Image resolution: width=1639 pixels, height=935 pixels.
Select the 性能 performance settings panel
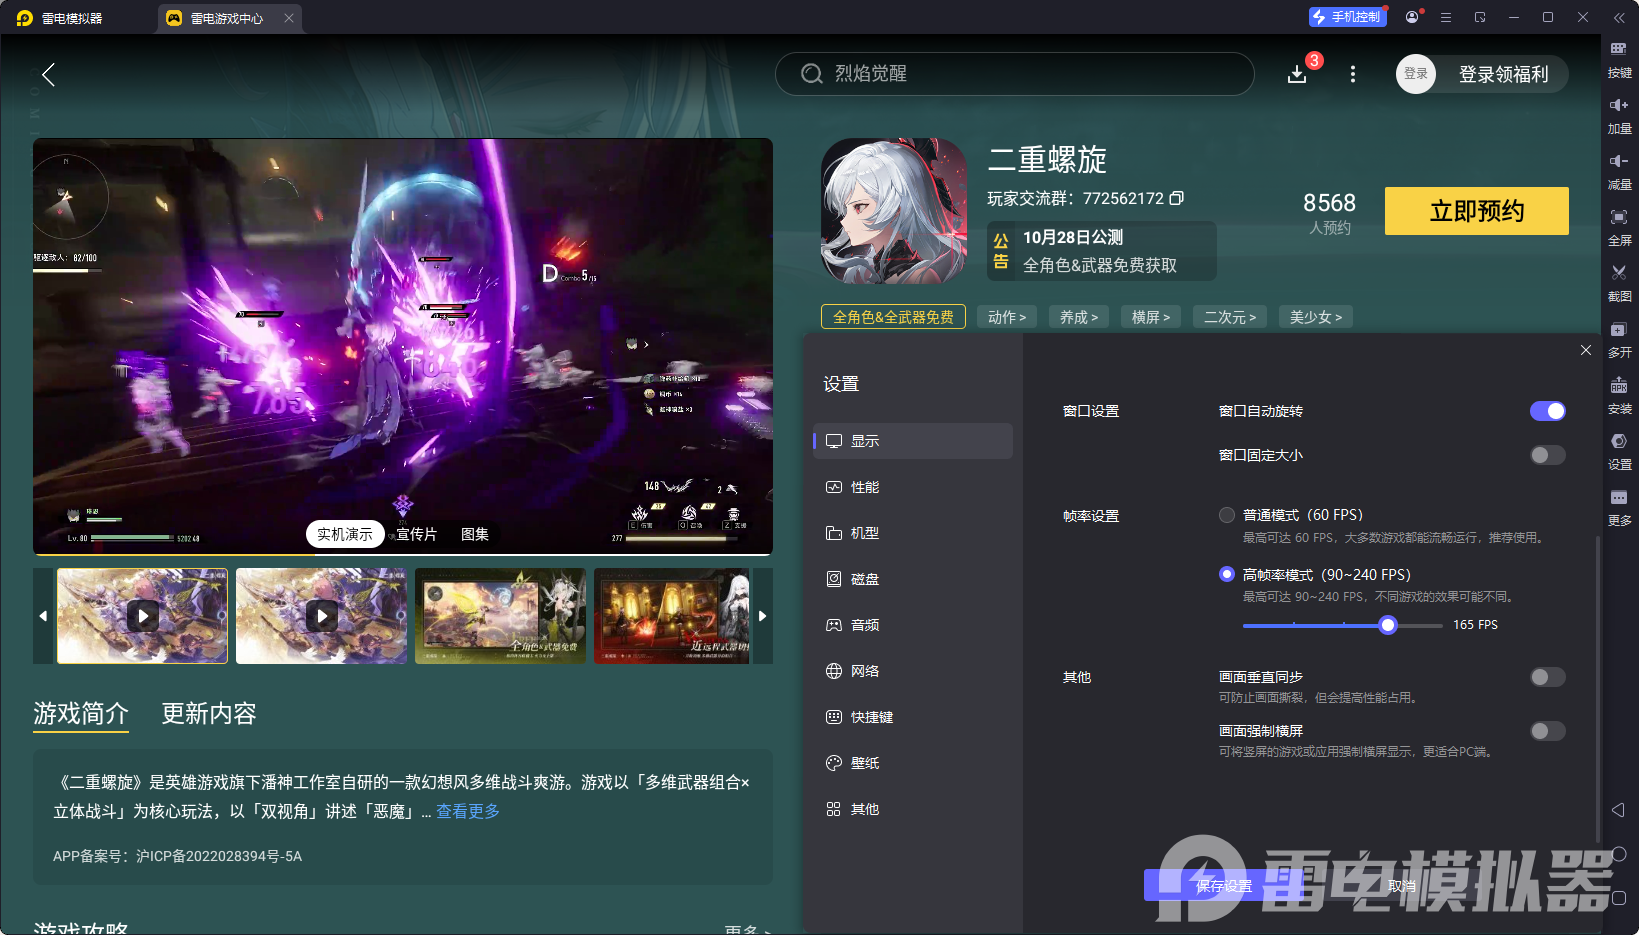point(866,487)
